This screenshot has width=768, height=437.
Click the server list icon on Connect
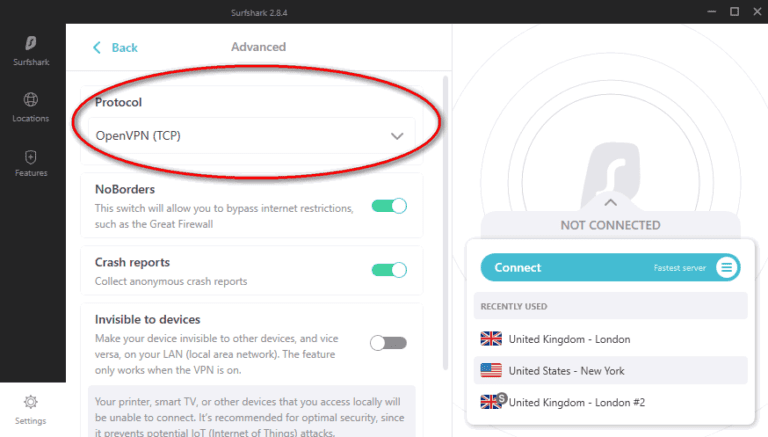(x=727, y=267)
